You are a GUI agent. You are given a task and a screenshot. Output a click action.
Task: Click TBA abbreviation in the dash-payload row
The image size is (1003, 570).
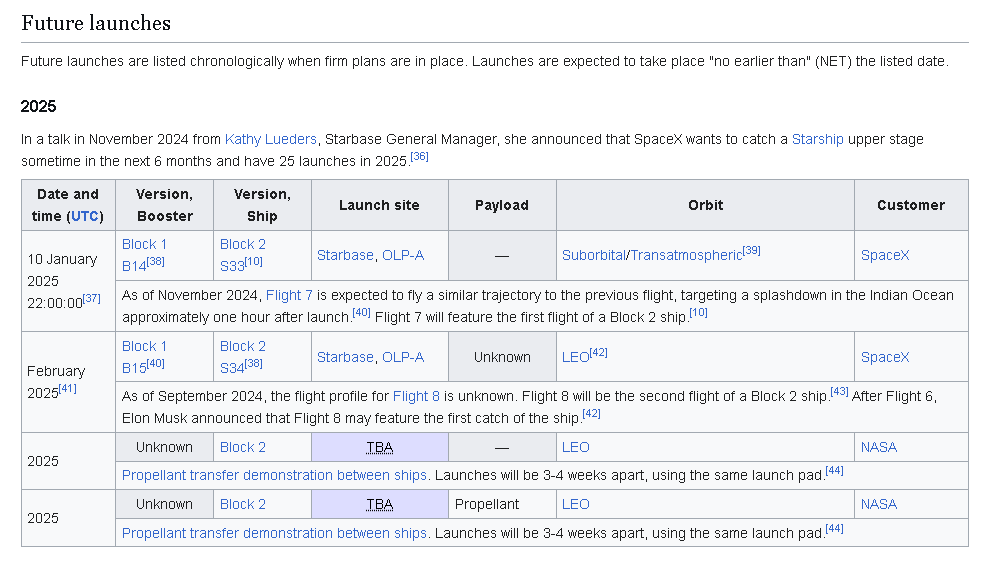pyautogui.click(x=380, y=448)
